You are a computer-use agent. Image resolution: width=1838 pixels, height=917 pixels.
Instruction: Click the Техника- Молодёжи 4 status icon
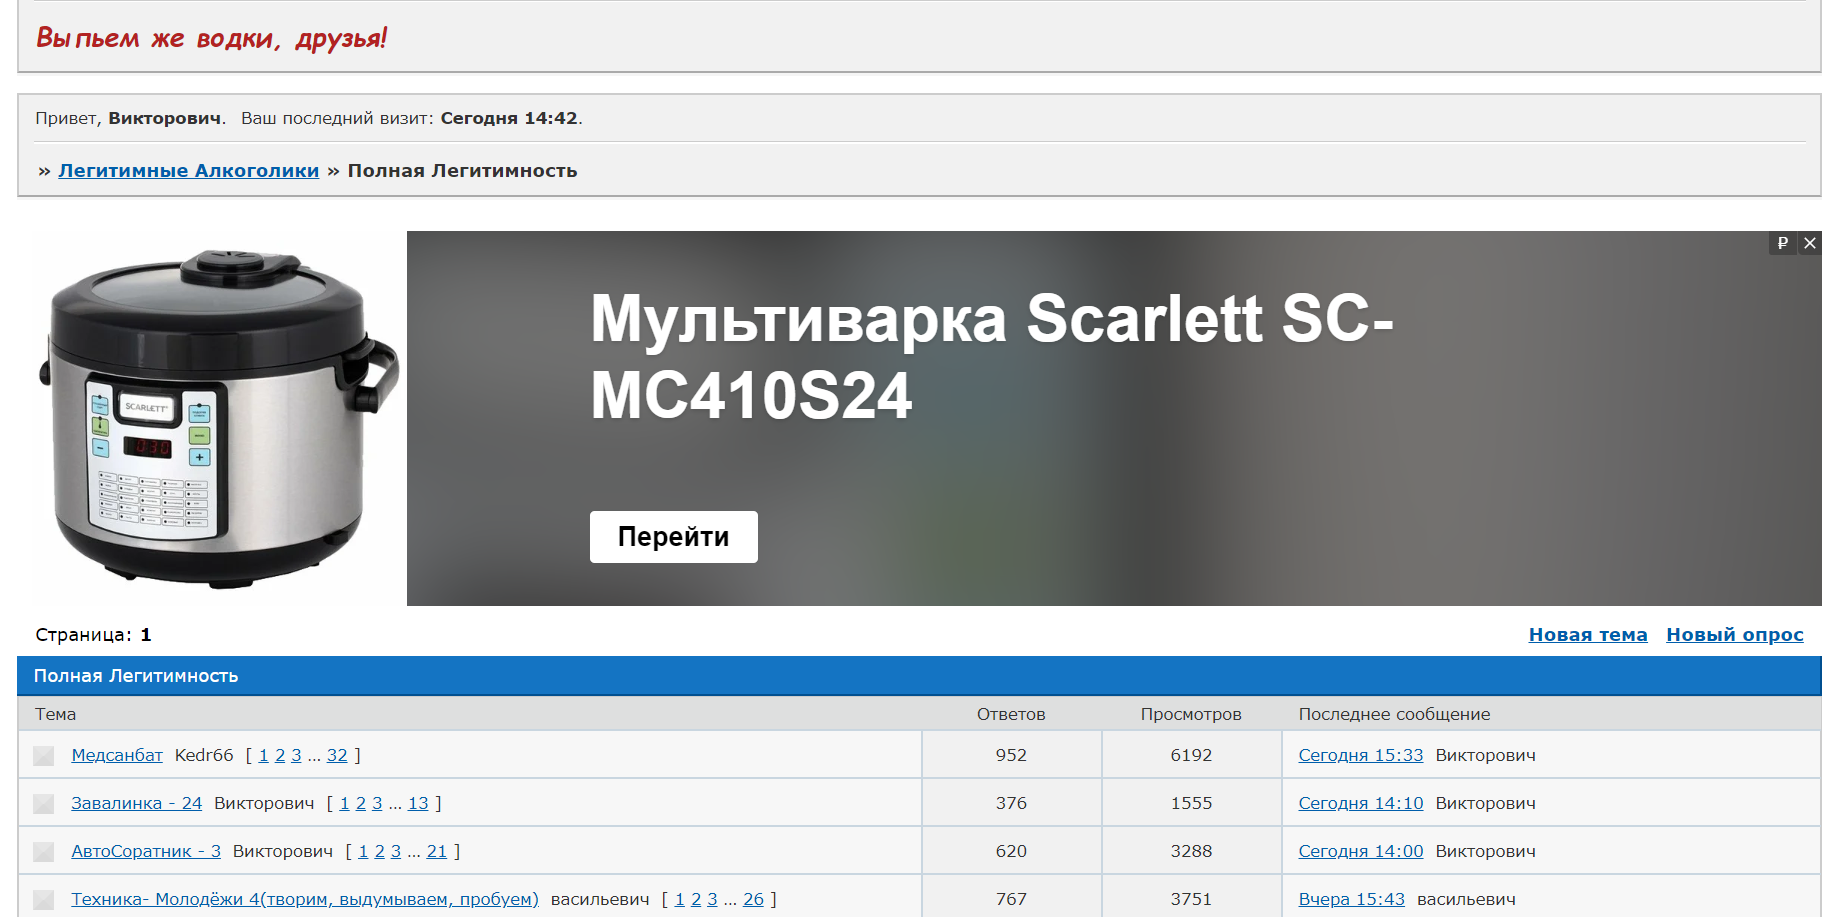(x=43, y=900)
